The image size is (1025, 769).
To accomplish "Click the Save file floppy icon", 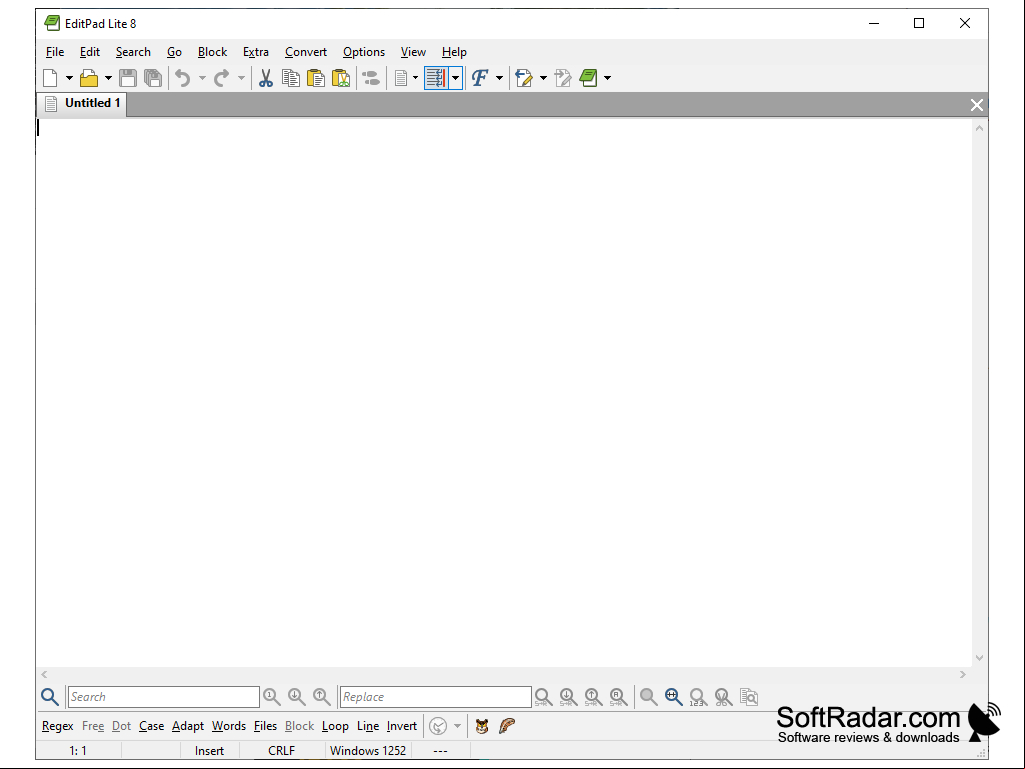I will click(x=128, y=78).
